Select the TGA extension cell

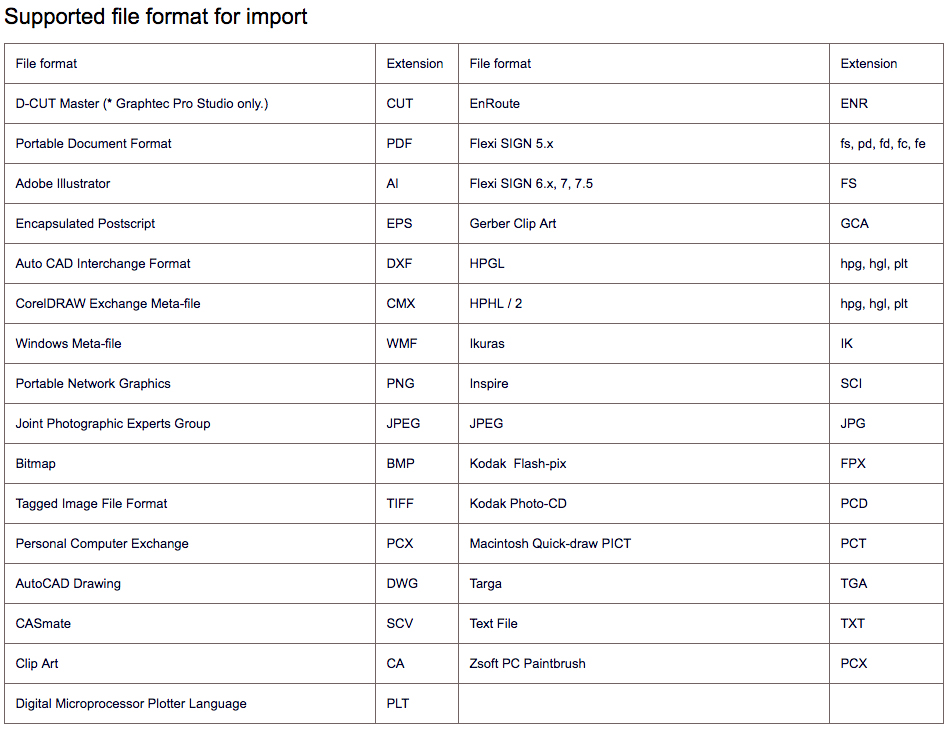click(x=854, y=584)
